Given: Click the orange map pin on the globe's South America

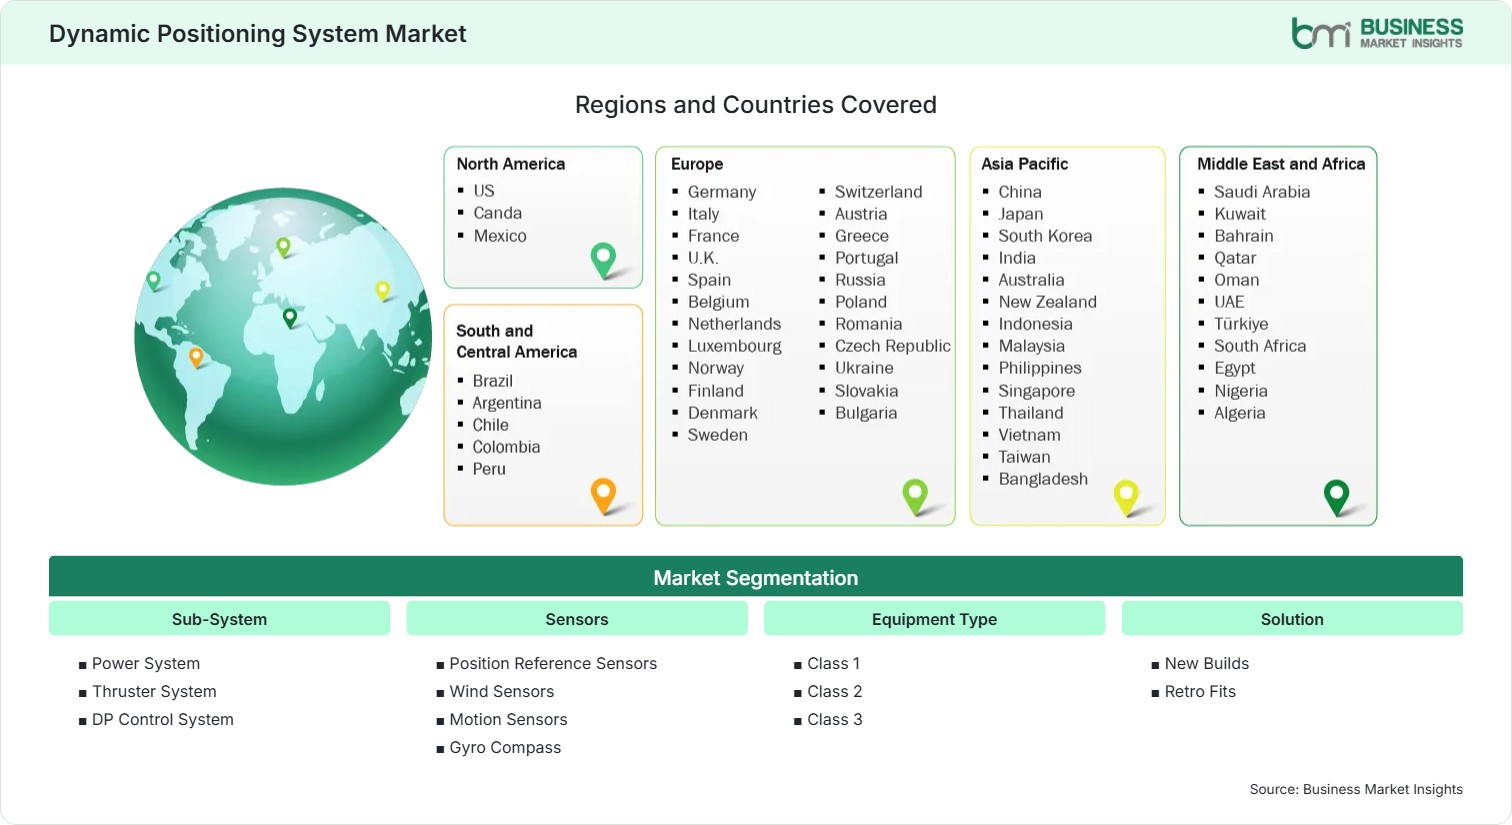Looking at the screenshot, I should [x=196, y=357].
